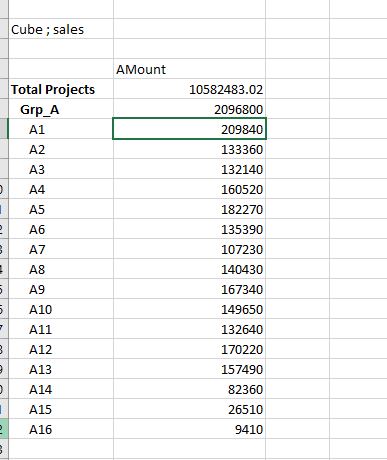Click the Grp_A amount 2096800

189,109
